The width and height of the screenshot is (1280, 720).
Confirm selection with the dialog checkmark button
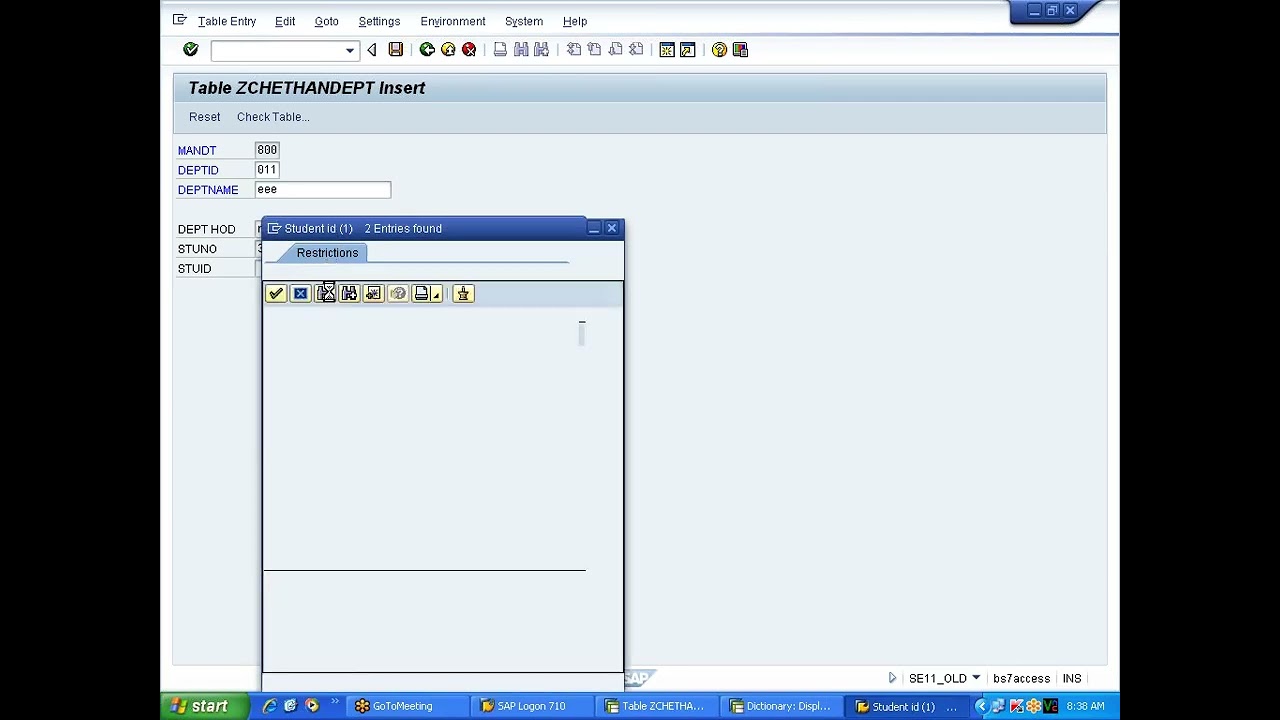(276, 294)
